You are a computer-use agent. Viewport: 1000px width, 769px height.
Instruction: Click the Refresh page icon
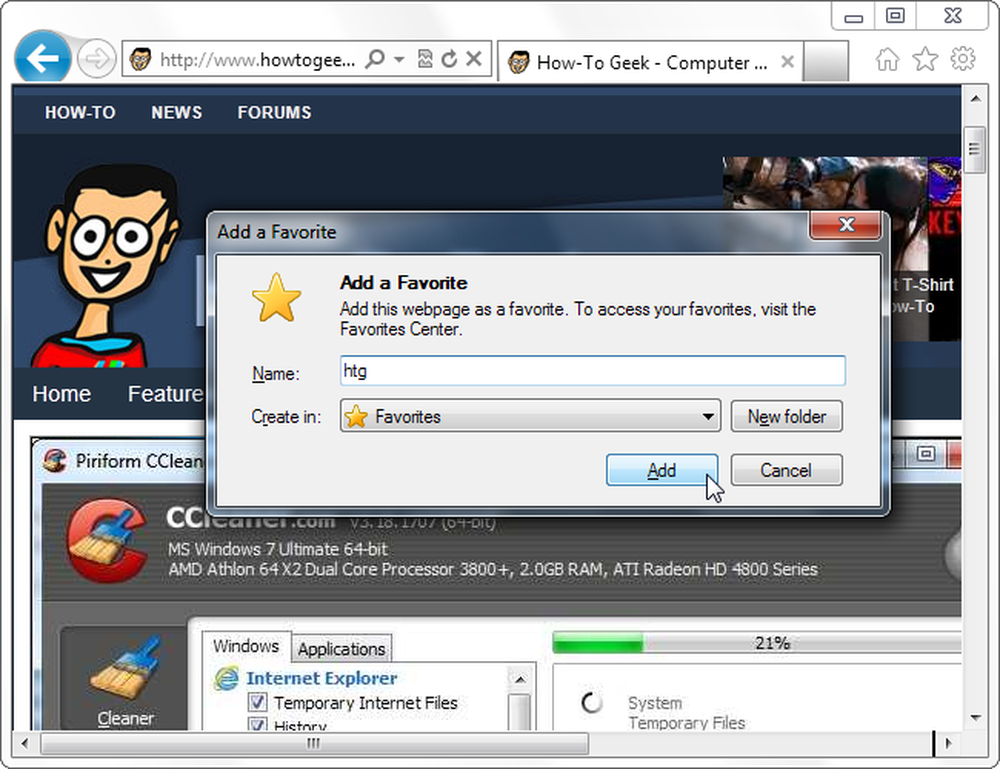[449, 59]
